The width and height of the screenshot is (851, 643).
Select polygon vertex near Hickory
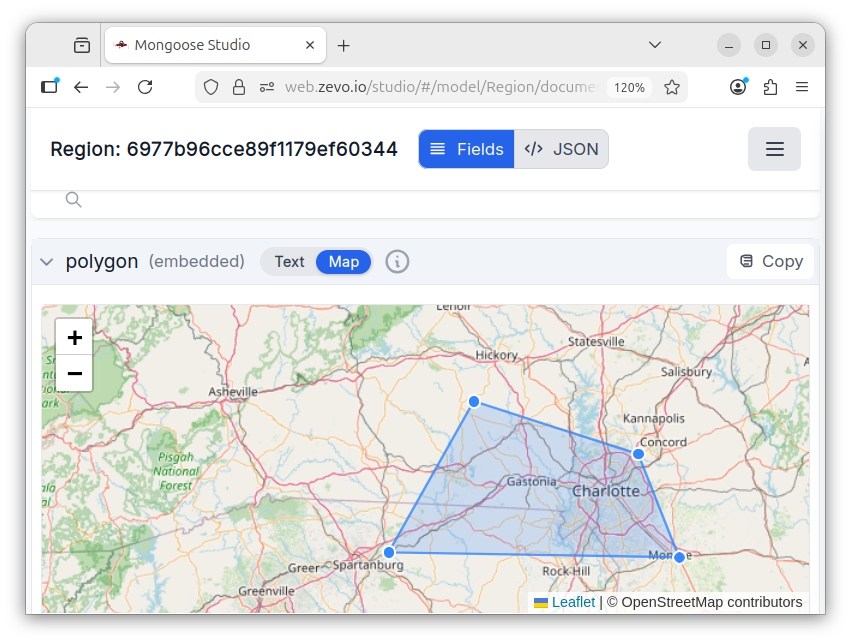pos(474,402)
